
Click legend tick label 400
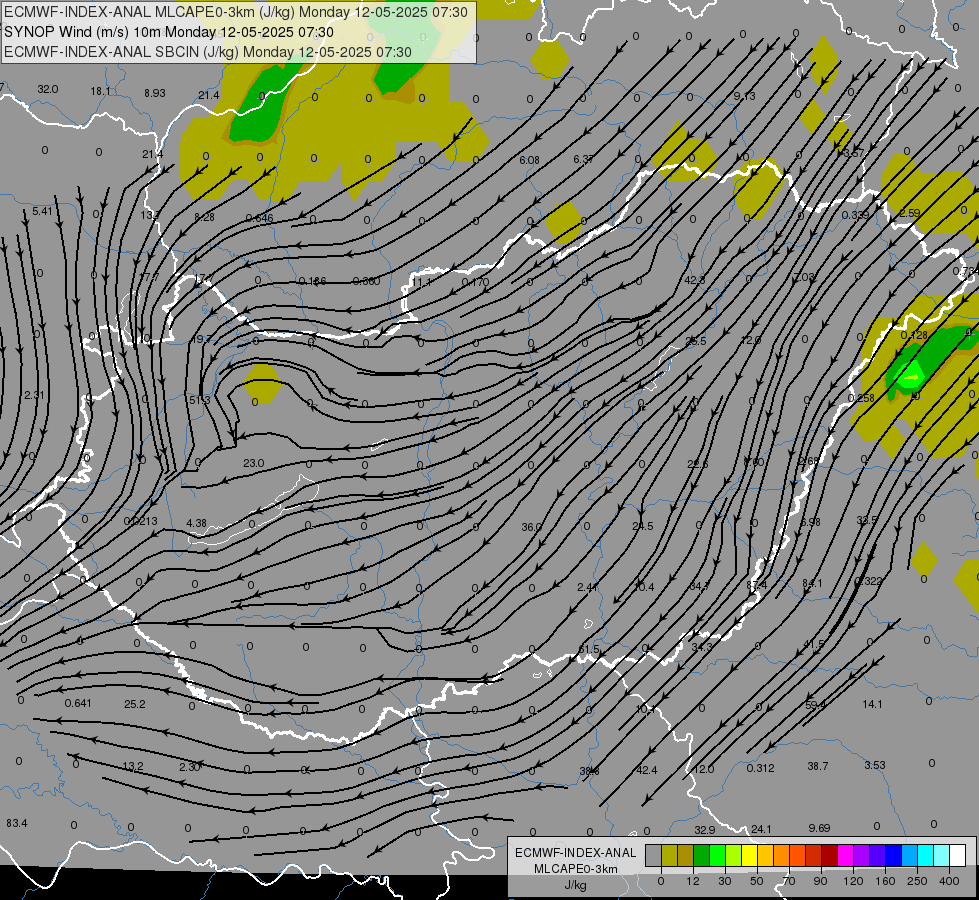tap(949, 881)
